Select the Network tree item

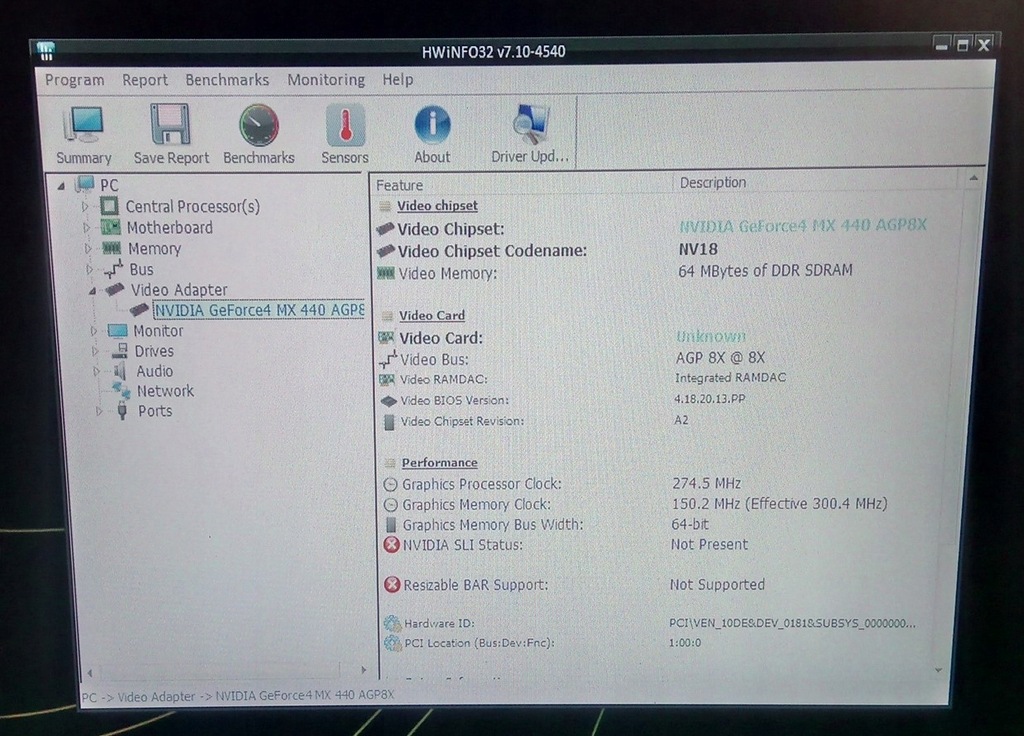(x=165, y=391)
